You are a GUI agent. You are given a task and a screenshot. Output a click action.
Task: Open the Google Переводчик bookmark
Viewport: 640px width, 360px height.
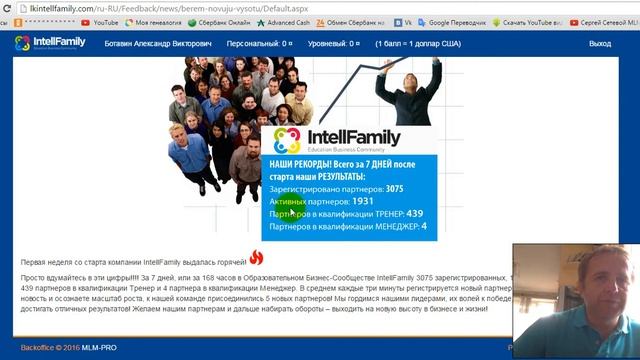click(452, 23)
